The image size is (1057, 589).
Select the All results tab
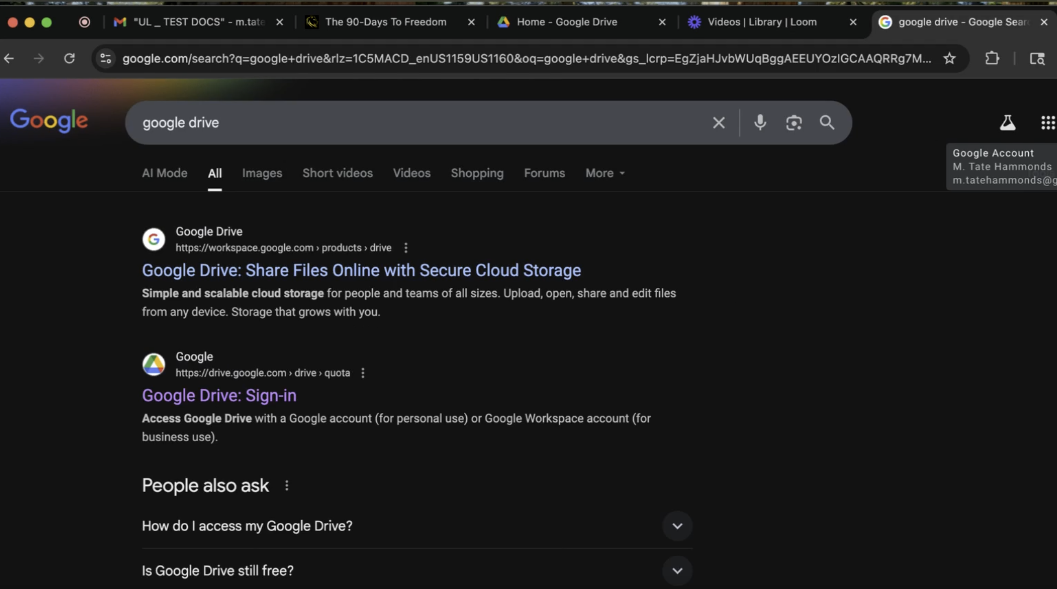tap(215, 173)
